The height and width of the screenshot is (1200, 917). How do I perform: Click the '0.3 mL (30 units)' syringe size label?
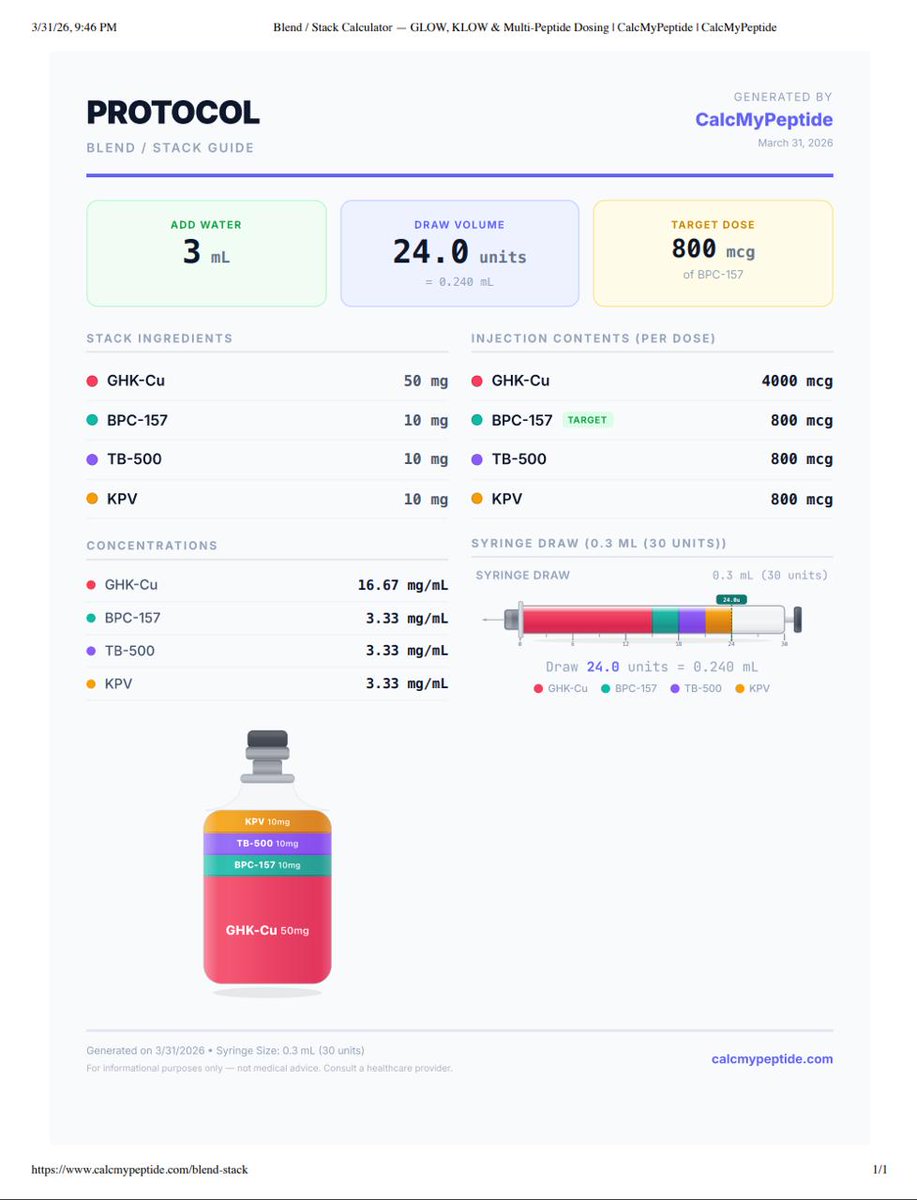(770, 576)
